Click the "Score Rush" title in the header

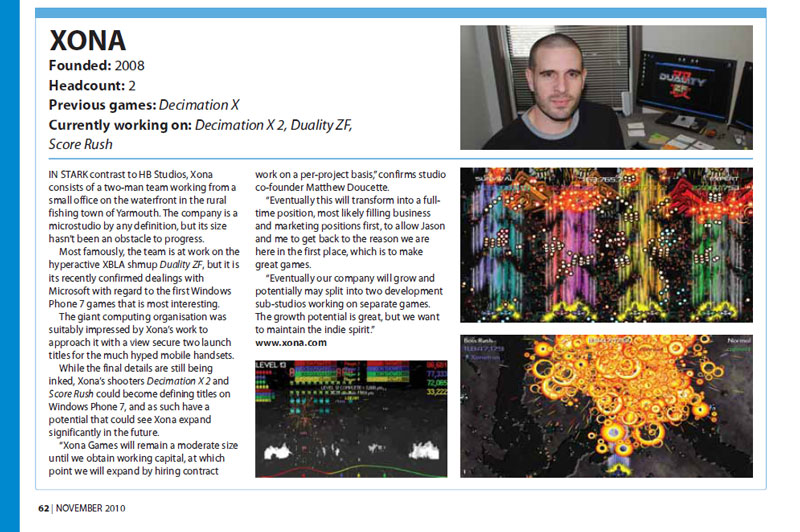[x=81, y=144]
